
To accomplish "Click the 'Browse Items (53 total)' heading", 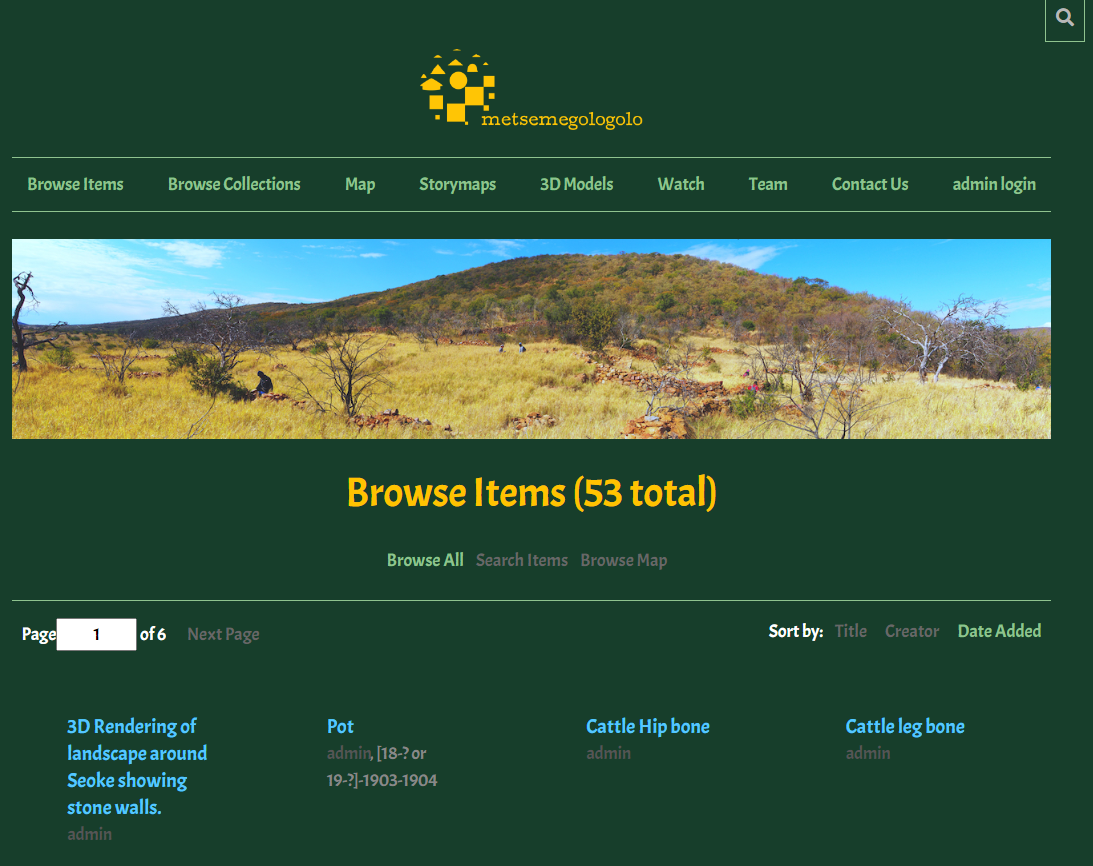I will (531, 492).
